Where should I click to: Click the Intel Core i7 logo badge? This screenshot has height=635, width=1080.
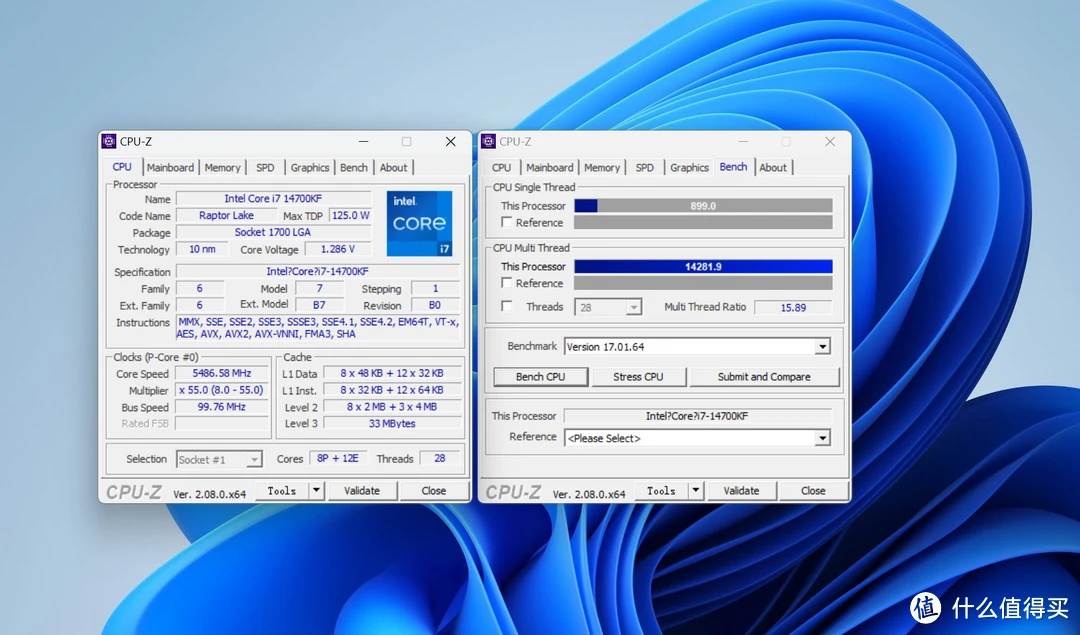[419, 223]
